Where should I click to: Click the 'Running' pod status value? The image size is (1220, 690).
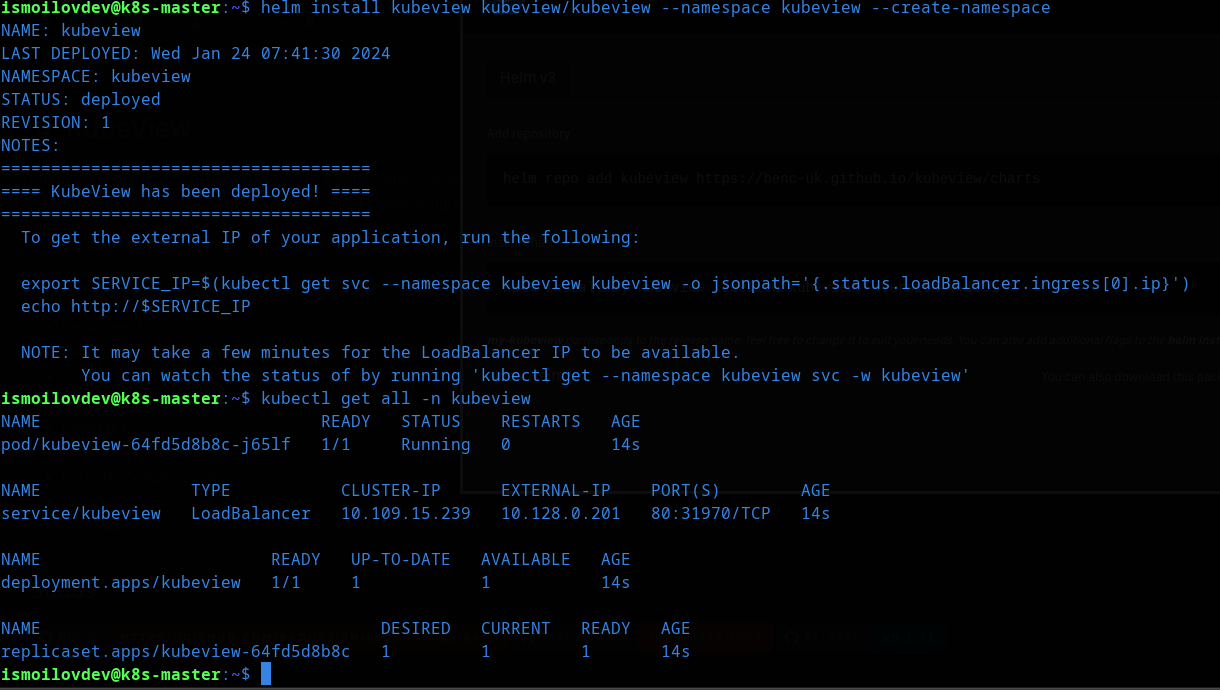[x=436, y=445]
